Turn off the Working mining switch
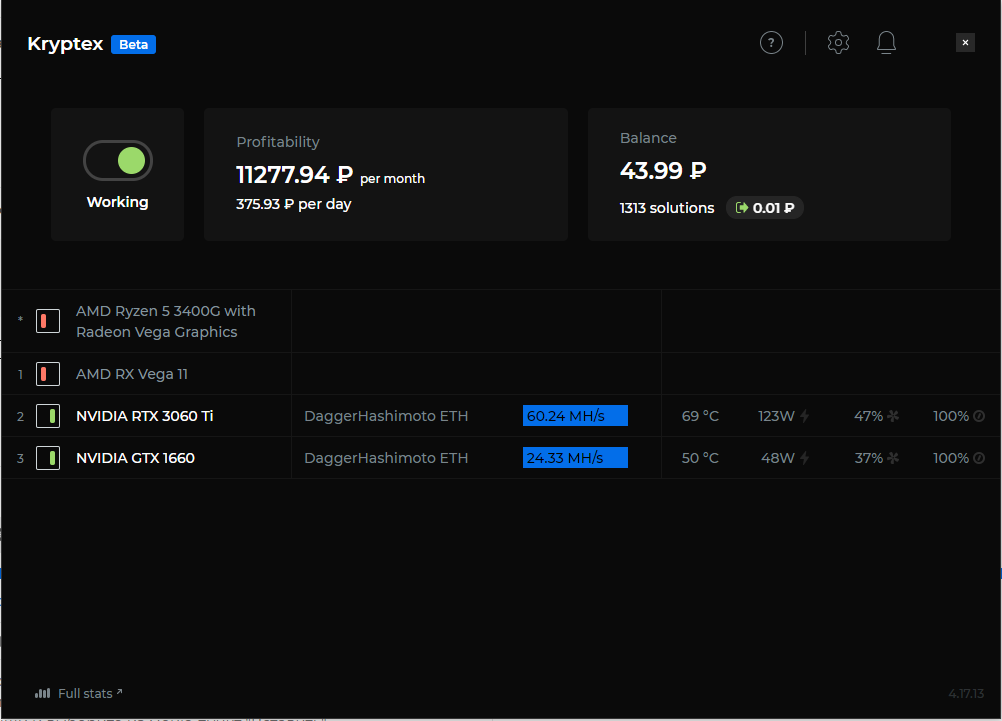Image resolution: width=1002 pixels, height=721 pixels. click(118, 160)
